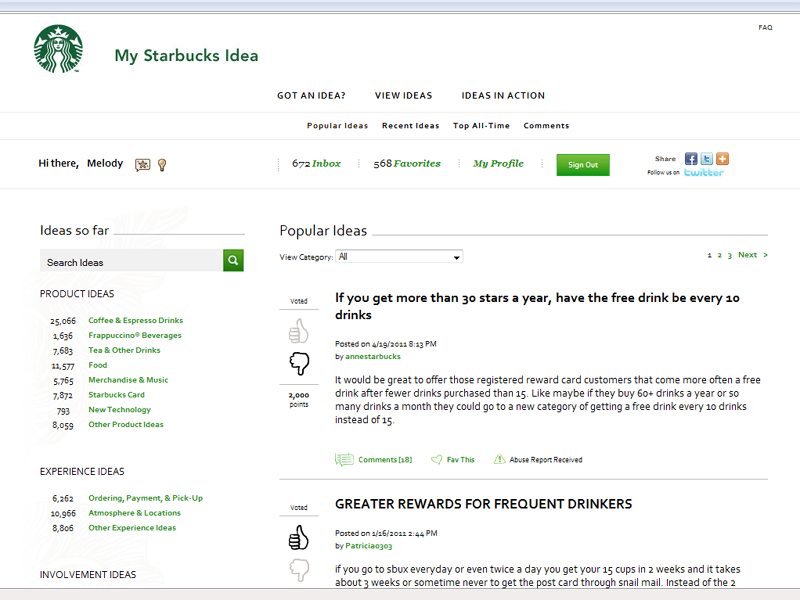Open the View Category dropdown
This screenshot has height=600, width=800.
[x=399, y=257]
